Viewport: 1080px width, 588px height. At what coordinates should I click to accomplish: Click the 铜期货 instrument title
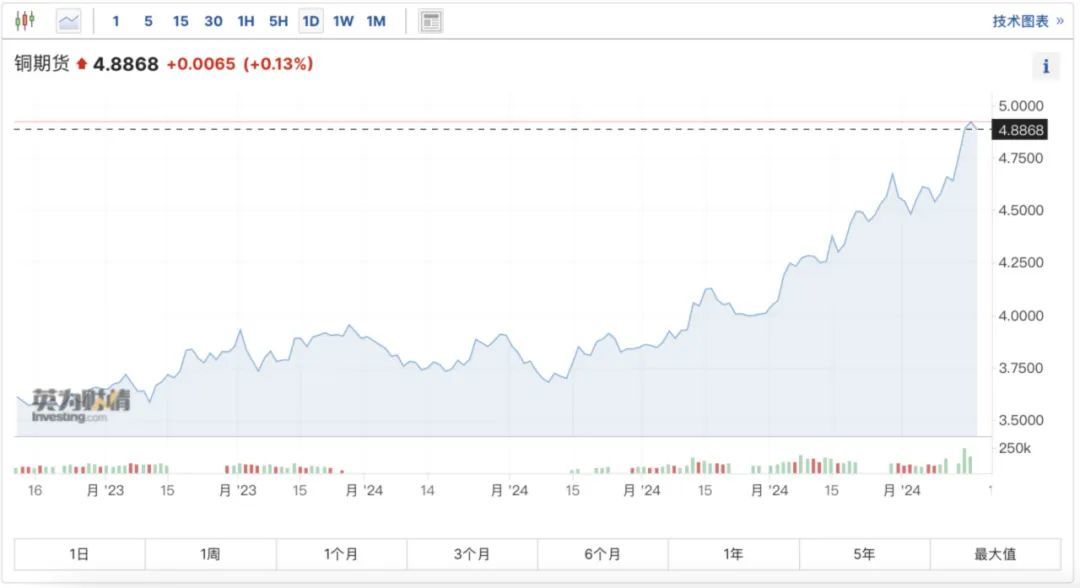[x=42, y=64]
